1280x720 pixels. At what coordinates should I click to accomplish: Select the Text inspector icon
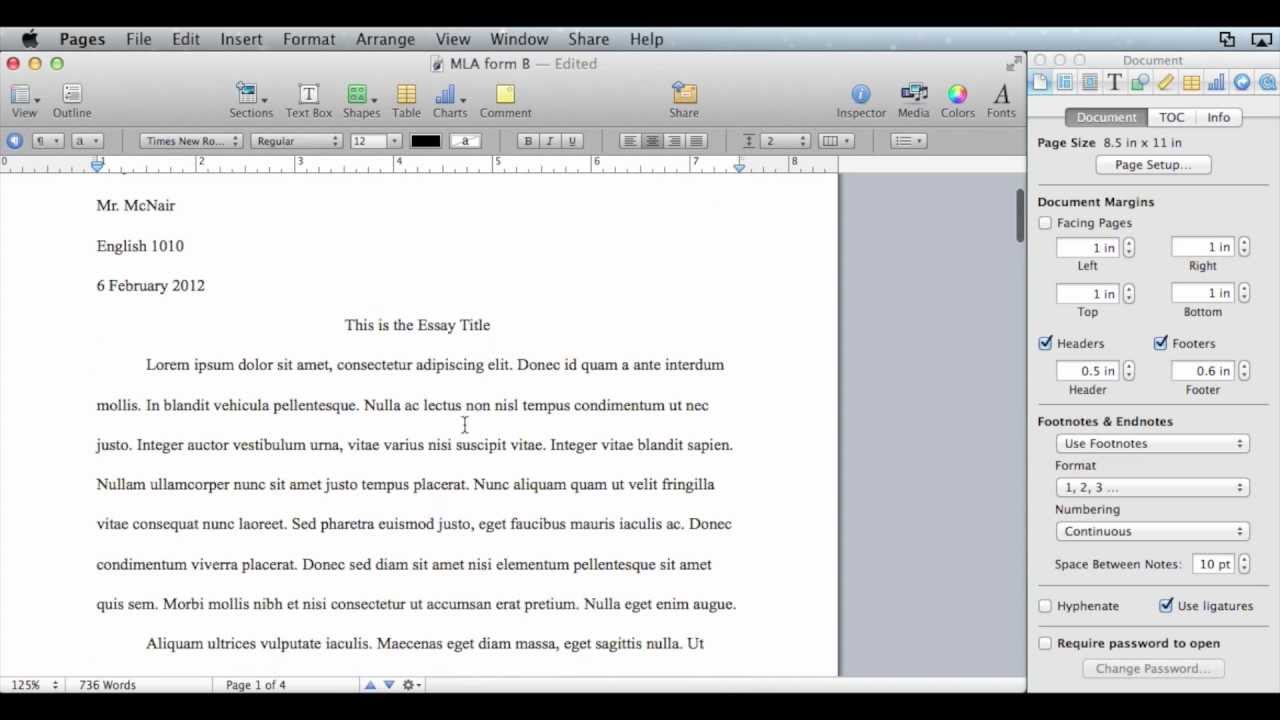[x=1115, y=83]
